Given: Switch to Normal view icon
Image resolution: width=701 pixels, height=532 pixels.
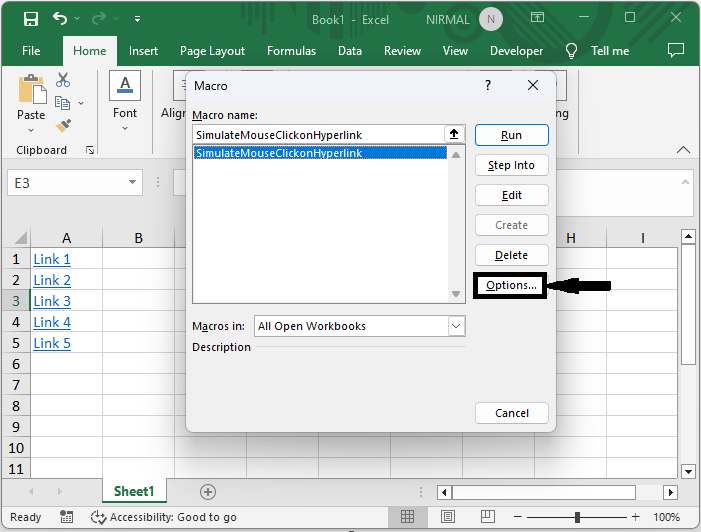Looking at the screenshot, I should pos(407,517).
